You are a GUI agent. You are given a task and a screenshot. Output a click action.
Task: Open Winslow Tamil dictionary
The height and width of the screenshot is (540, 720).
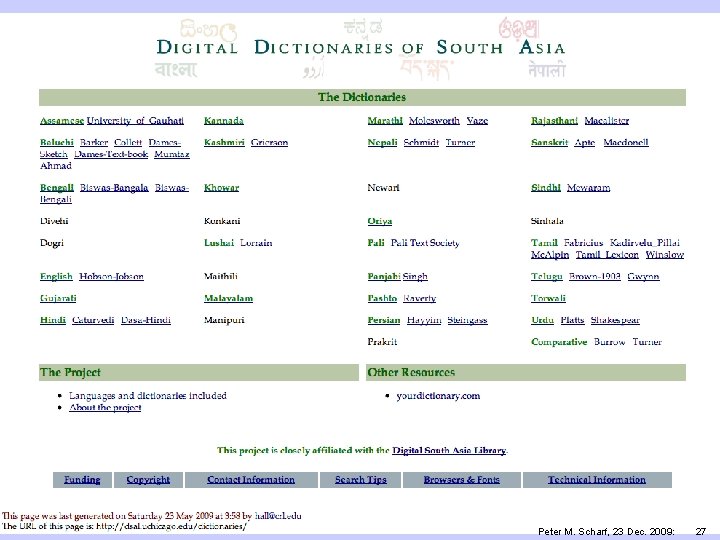[665, 255]
